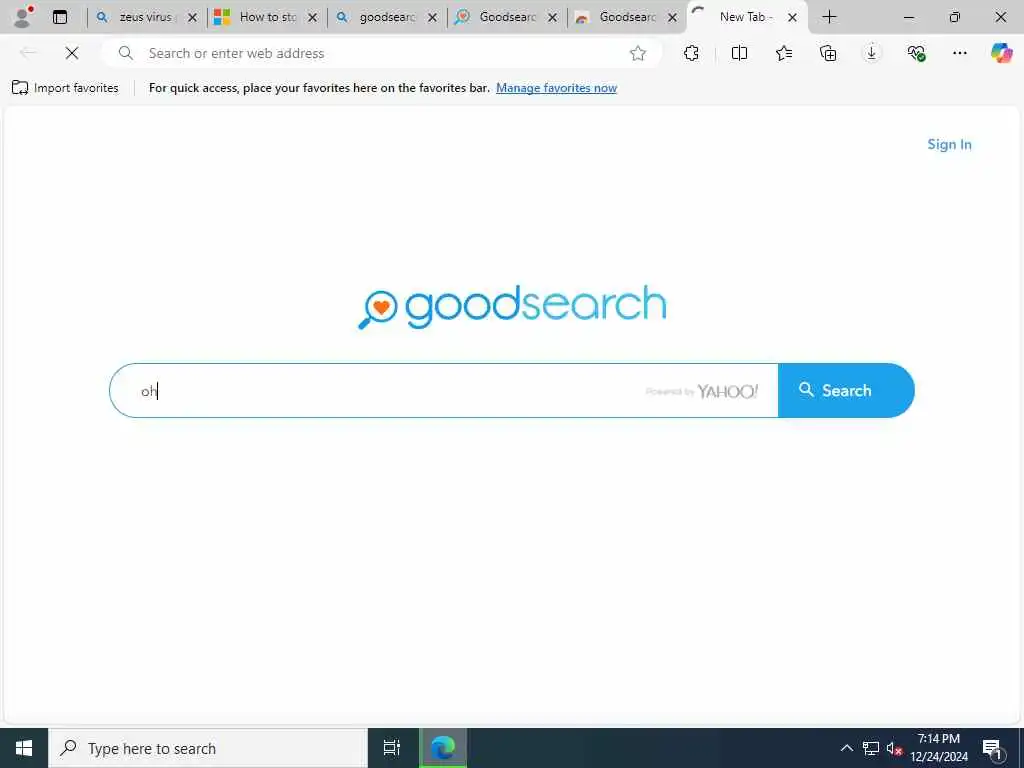Open Settings and more menu
The height and width of the screenshot is (768, 1024).
(959, 53)
